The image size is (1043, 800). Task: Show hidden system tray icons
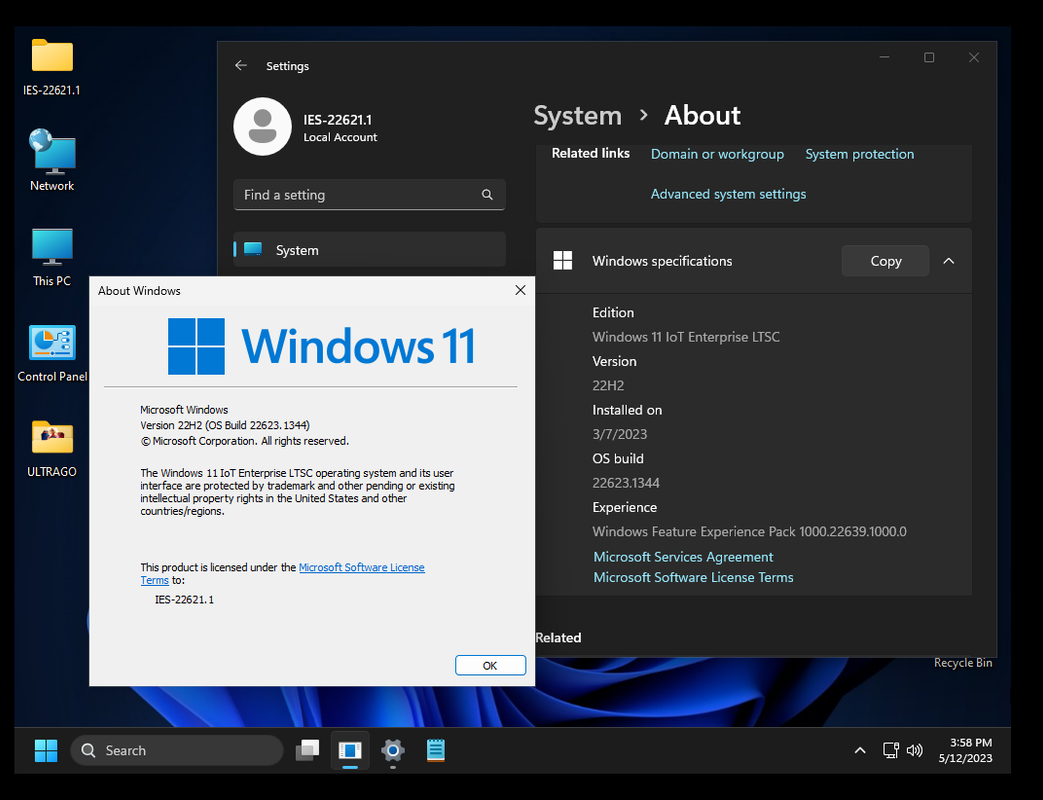coord(860,750)
